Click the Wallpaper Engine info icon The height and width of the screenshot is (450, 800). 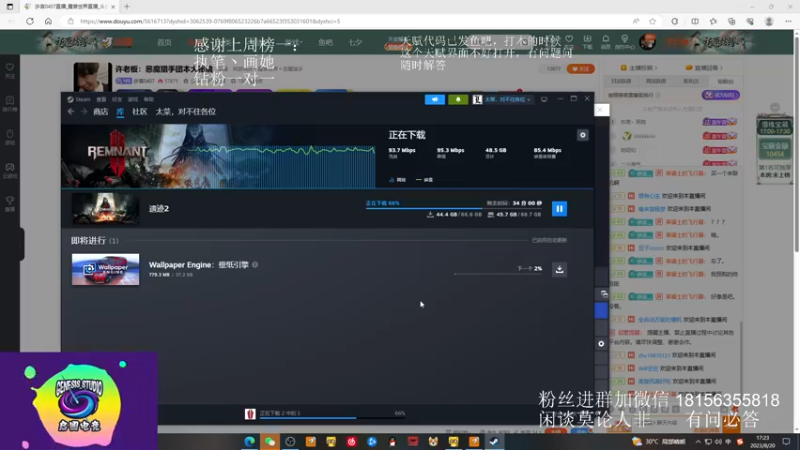[255, 264]
